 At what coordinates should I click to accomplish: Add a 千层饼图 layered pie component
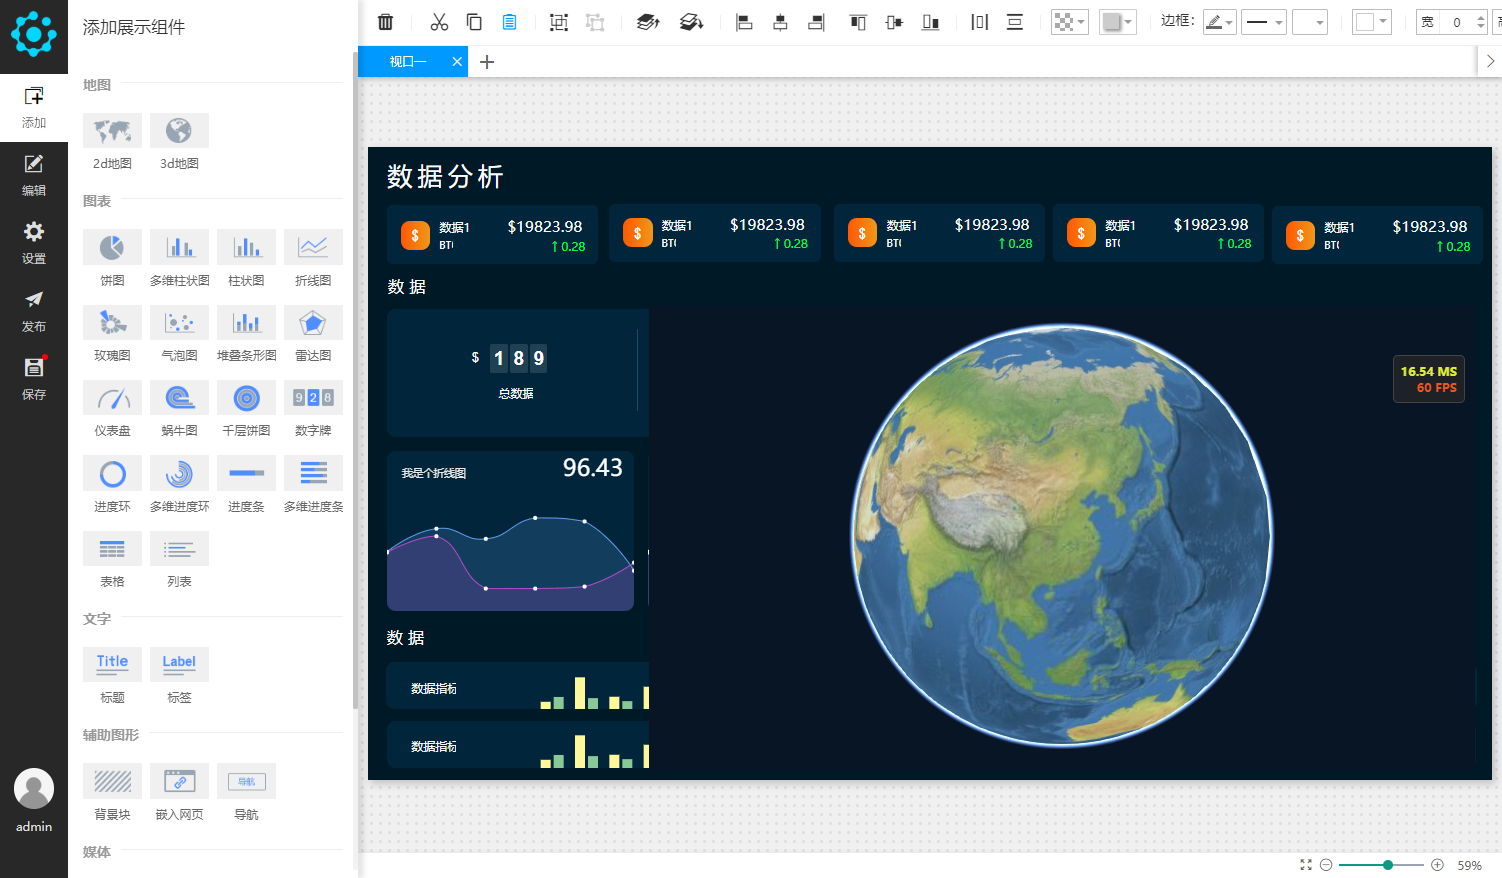pyautogui.click(x=246, y=409)
